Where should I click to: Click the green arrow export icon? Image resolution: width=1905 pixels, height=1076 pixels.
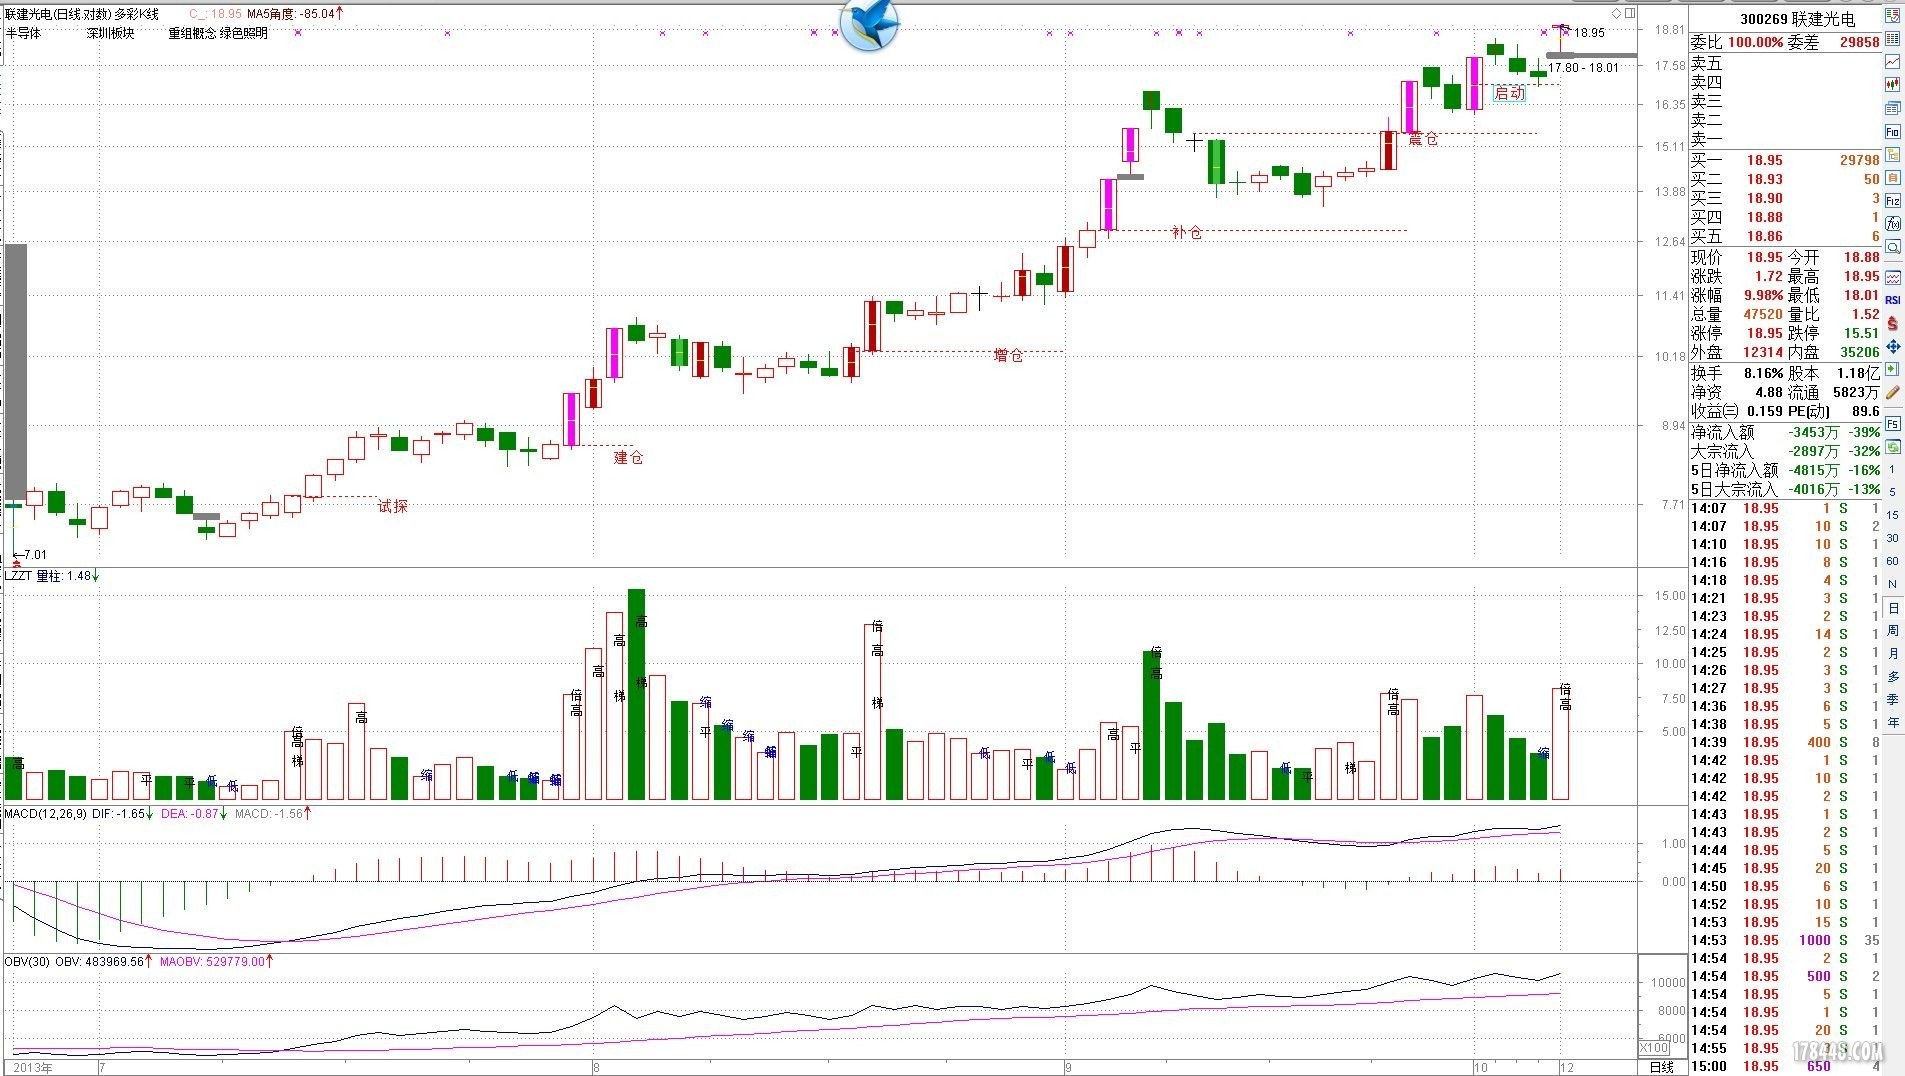point(1893,370)
